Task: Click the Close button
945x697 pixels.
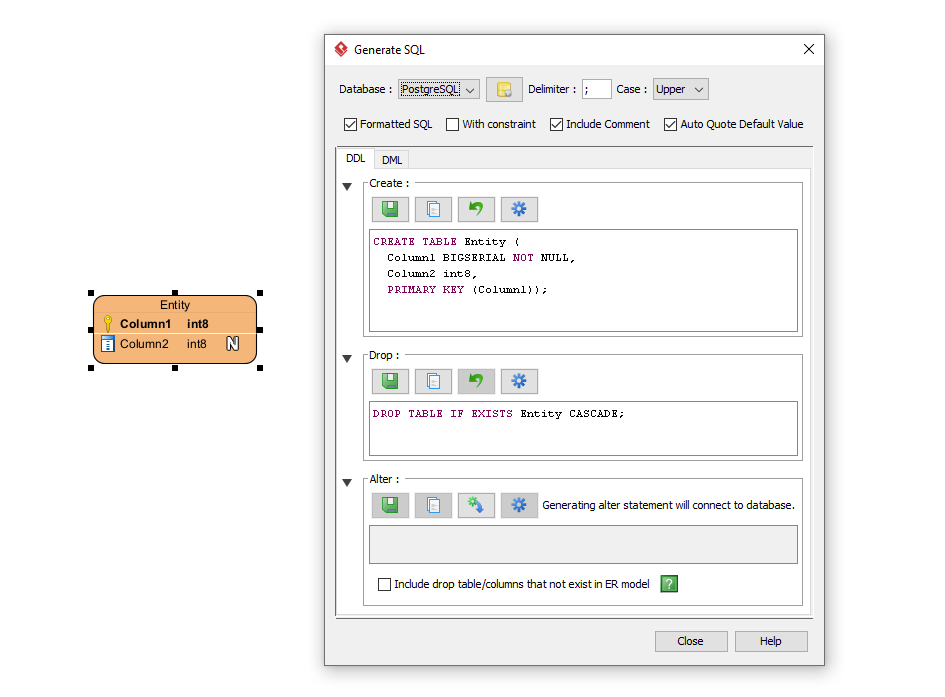Action: click(690, 641)
